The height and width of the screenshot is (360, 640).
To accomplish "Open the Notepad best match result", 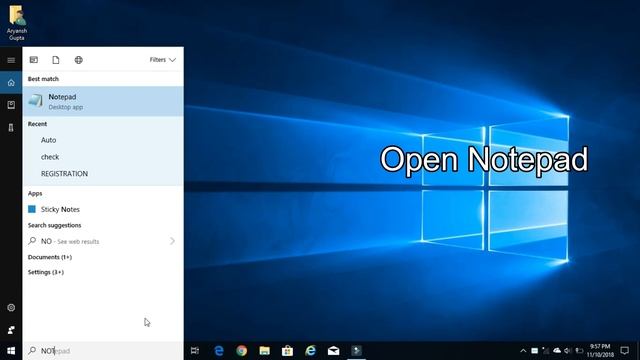I will pyautogui.click(x=103, y=101).
